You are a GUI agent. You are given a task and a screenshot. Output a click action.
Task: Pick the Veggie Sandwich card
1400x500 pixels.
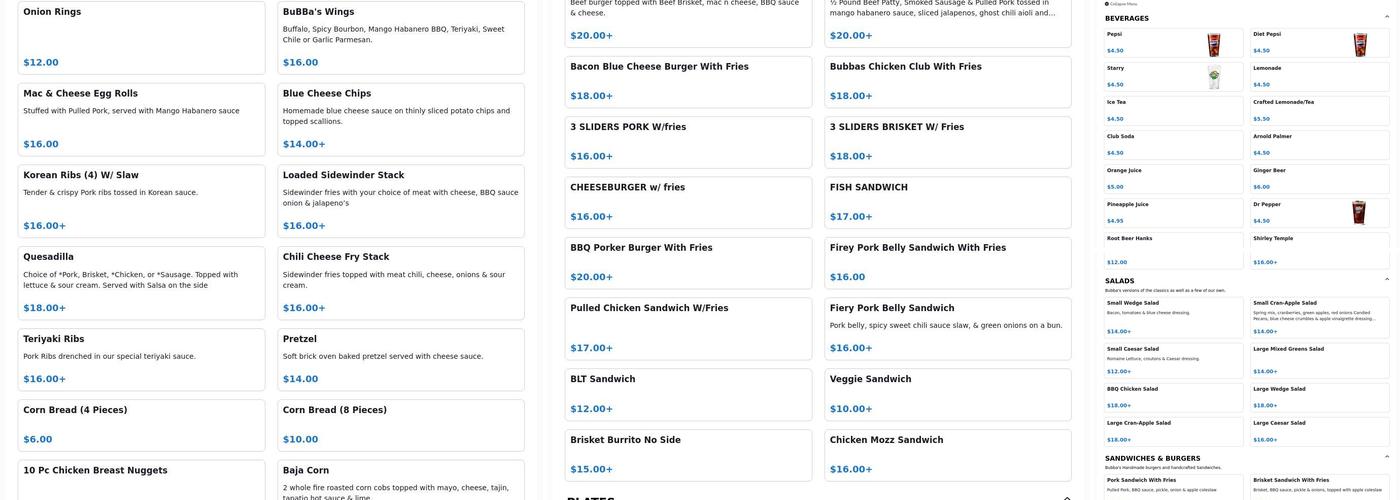[947, 394]
